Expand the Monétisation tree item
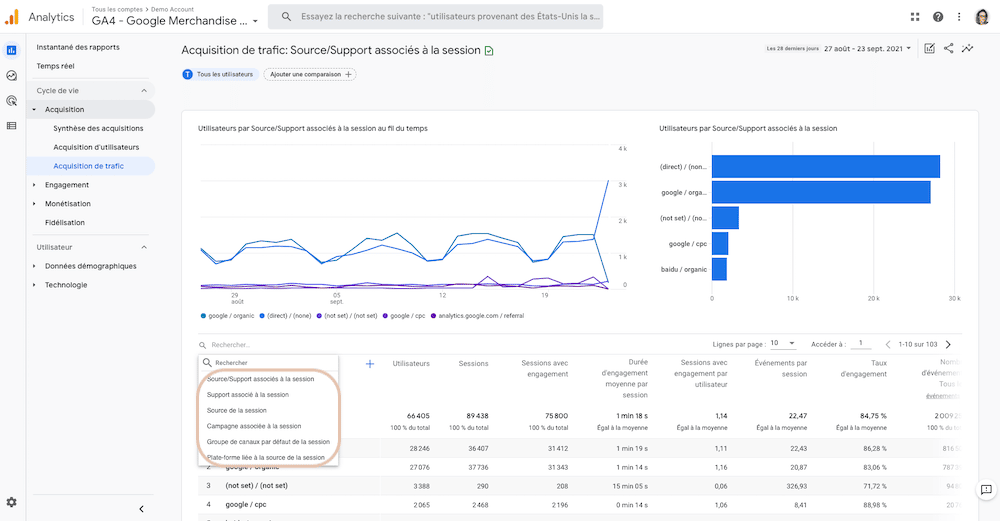 (x=34, y=204)
